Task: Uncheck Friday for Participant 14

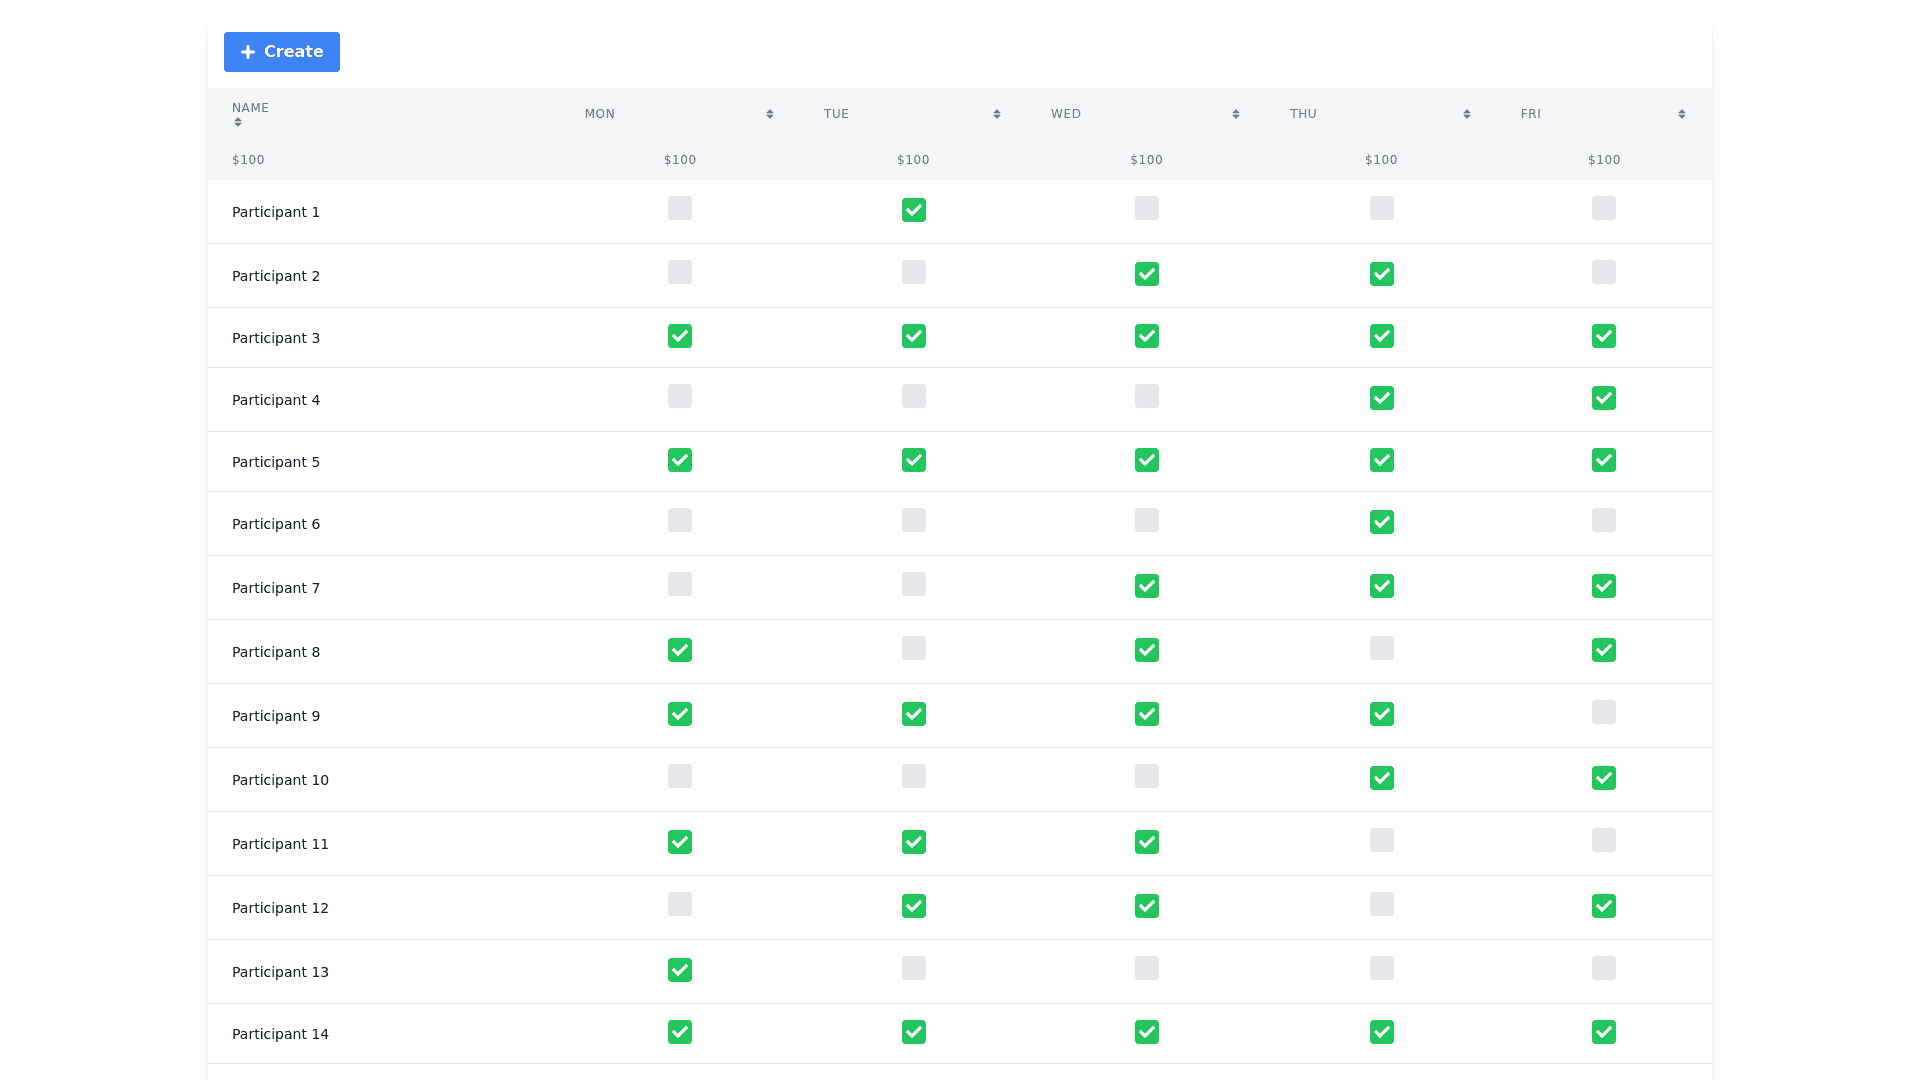Action: coord(1604,1032)
